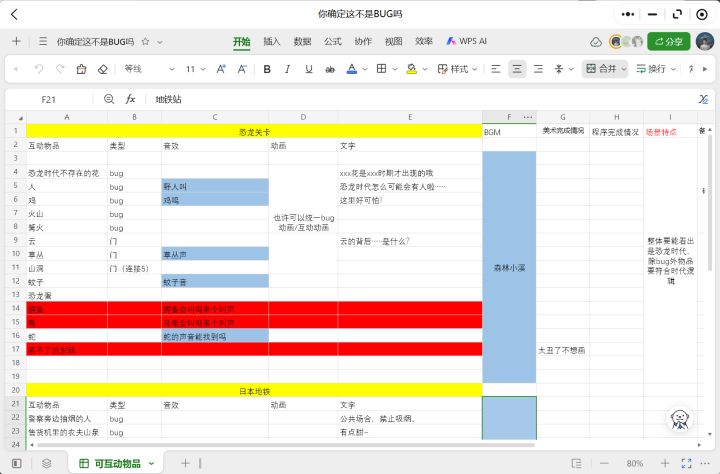Open the 效率 tab

click(x=423, y=41)
